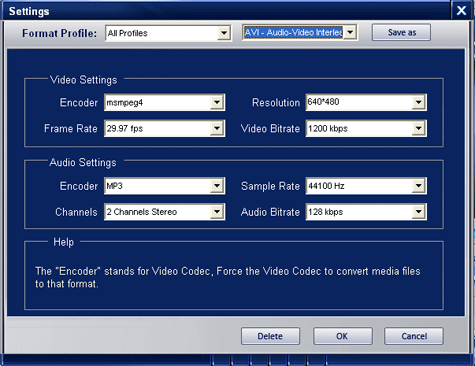Open the Channels dropdown arrow

217,212
